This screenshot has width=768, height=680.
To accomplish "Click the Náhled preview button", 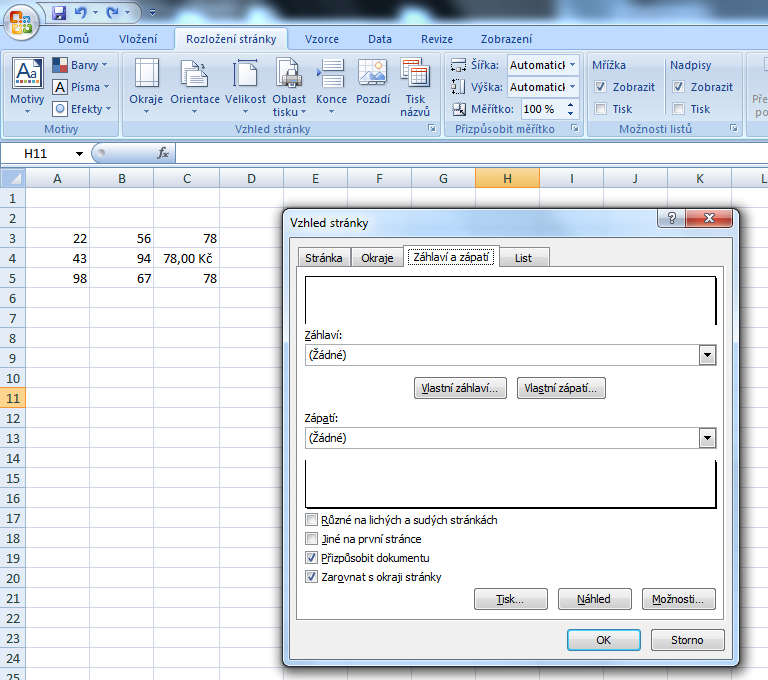I will point(594,599).
